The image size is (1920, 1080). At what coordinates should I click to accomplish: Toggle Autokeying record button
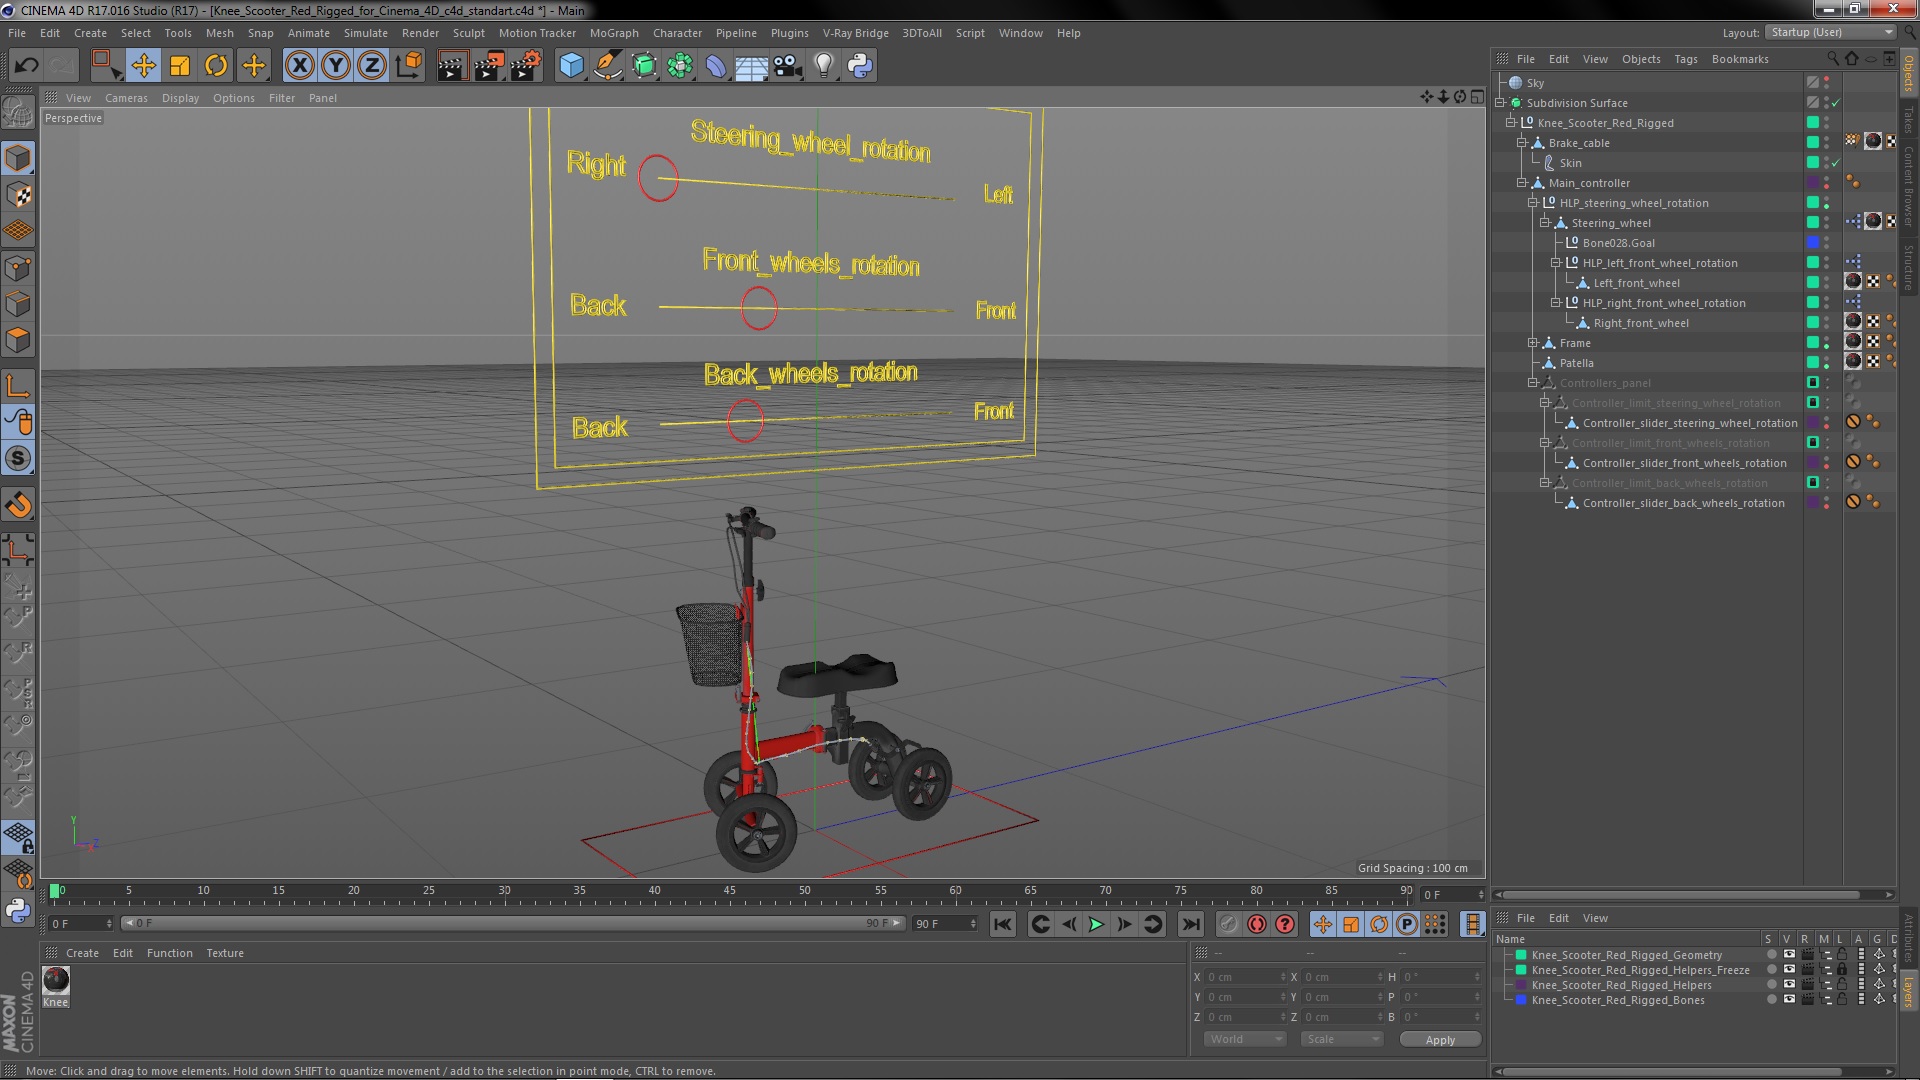click(1257, 925)
